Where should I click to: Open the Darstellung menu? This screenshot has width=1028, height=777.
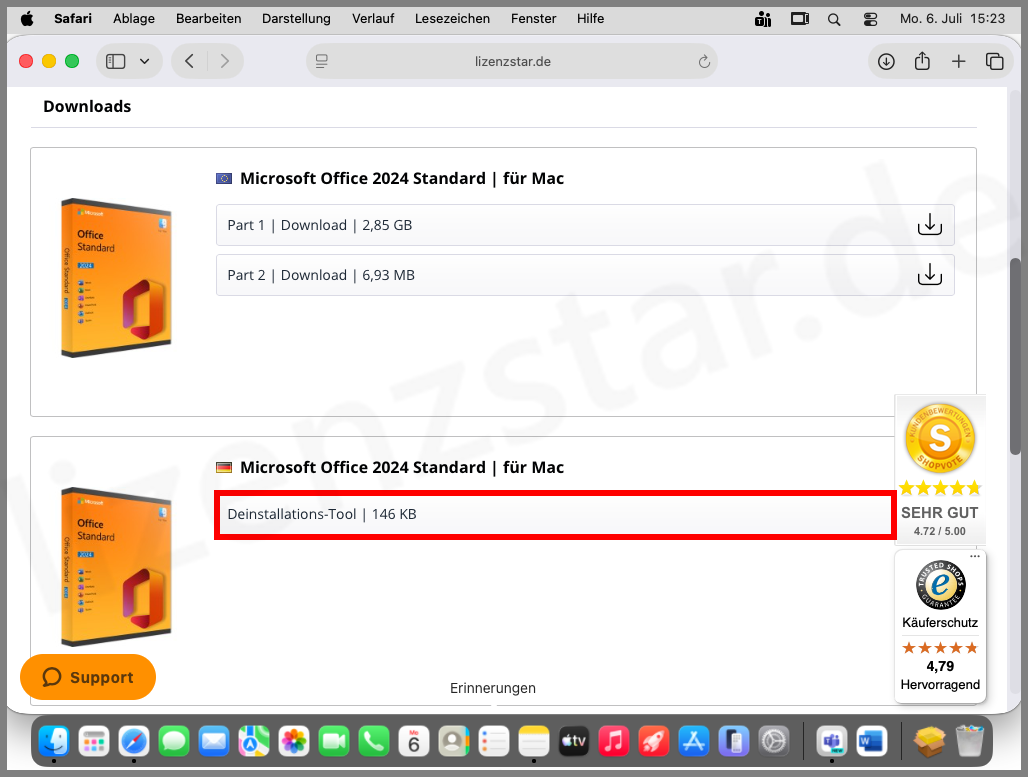point(296,18)
